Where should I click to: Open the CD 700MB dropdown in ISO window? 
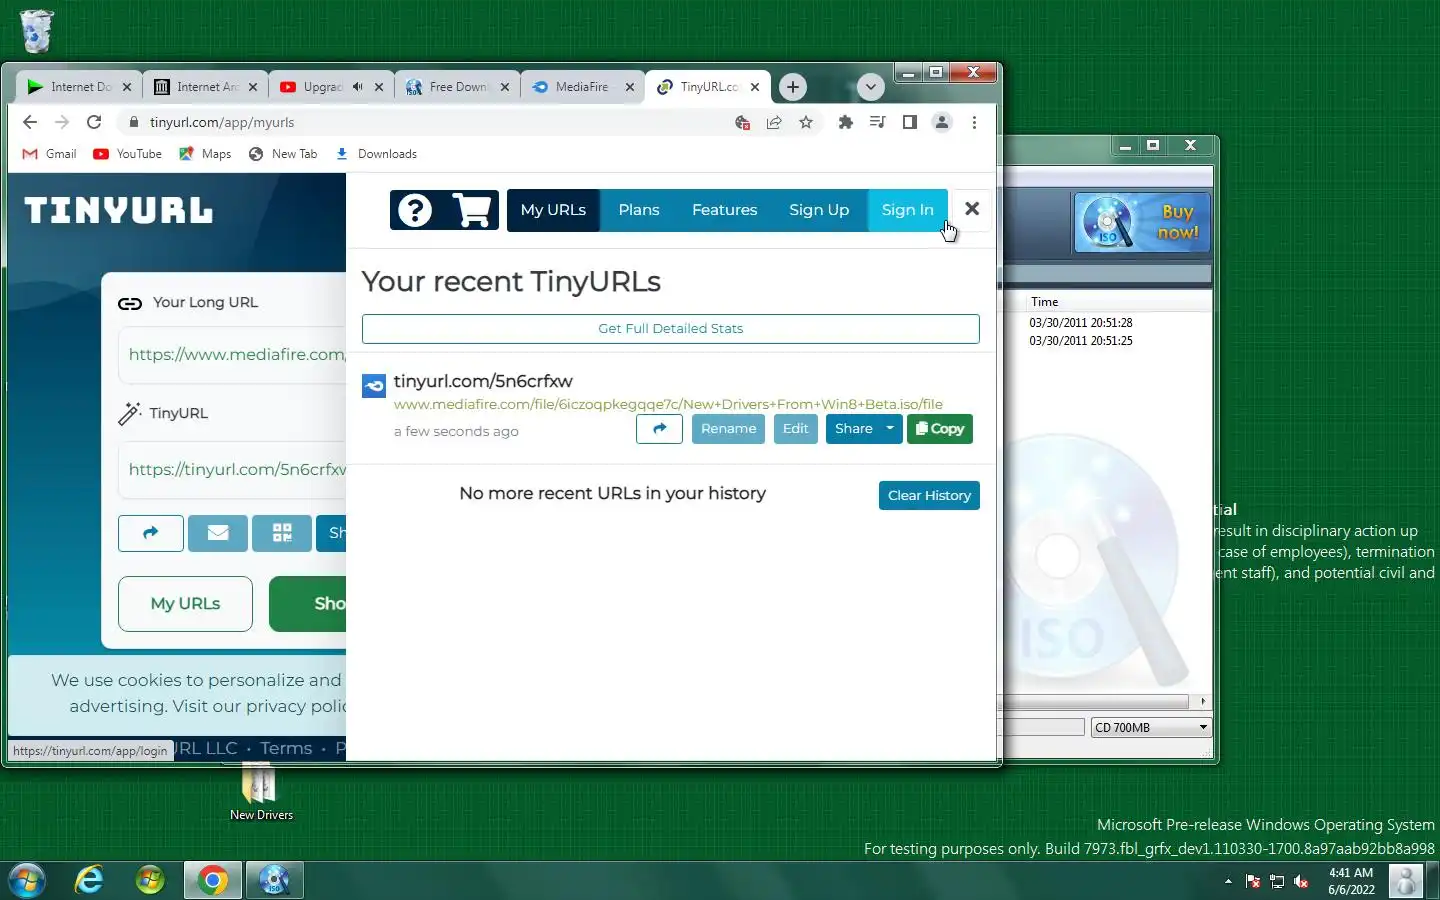coord(1151,728)
